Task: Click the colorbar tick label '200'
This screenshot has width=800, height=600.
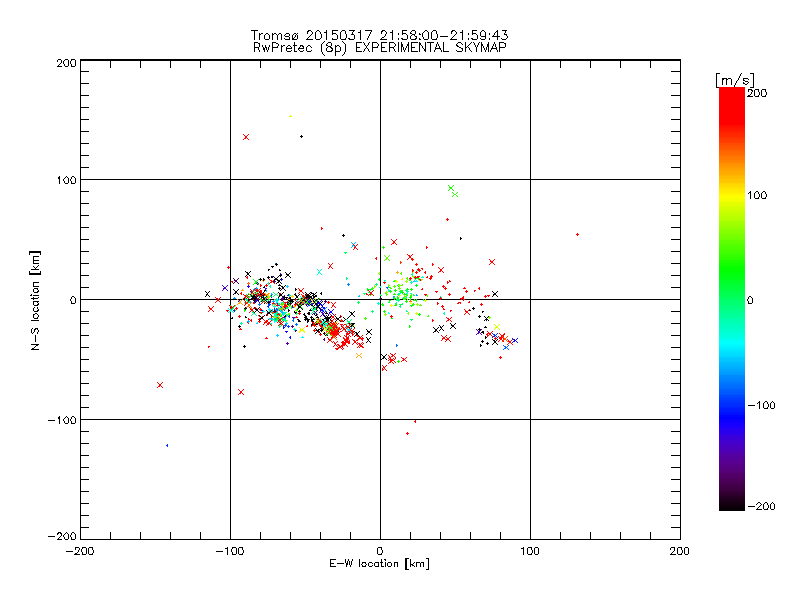Action: click(757, 93)
